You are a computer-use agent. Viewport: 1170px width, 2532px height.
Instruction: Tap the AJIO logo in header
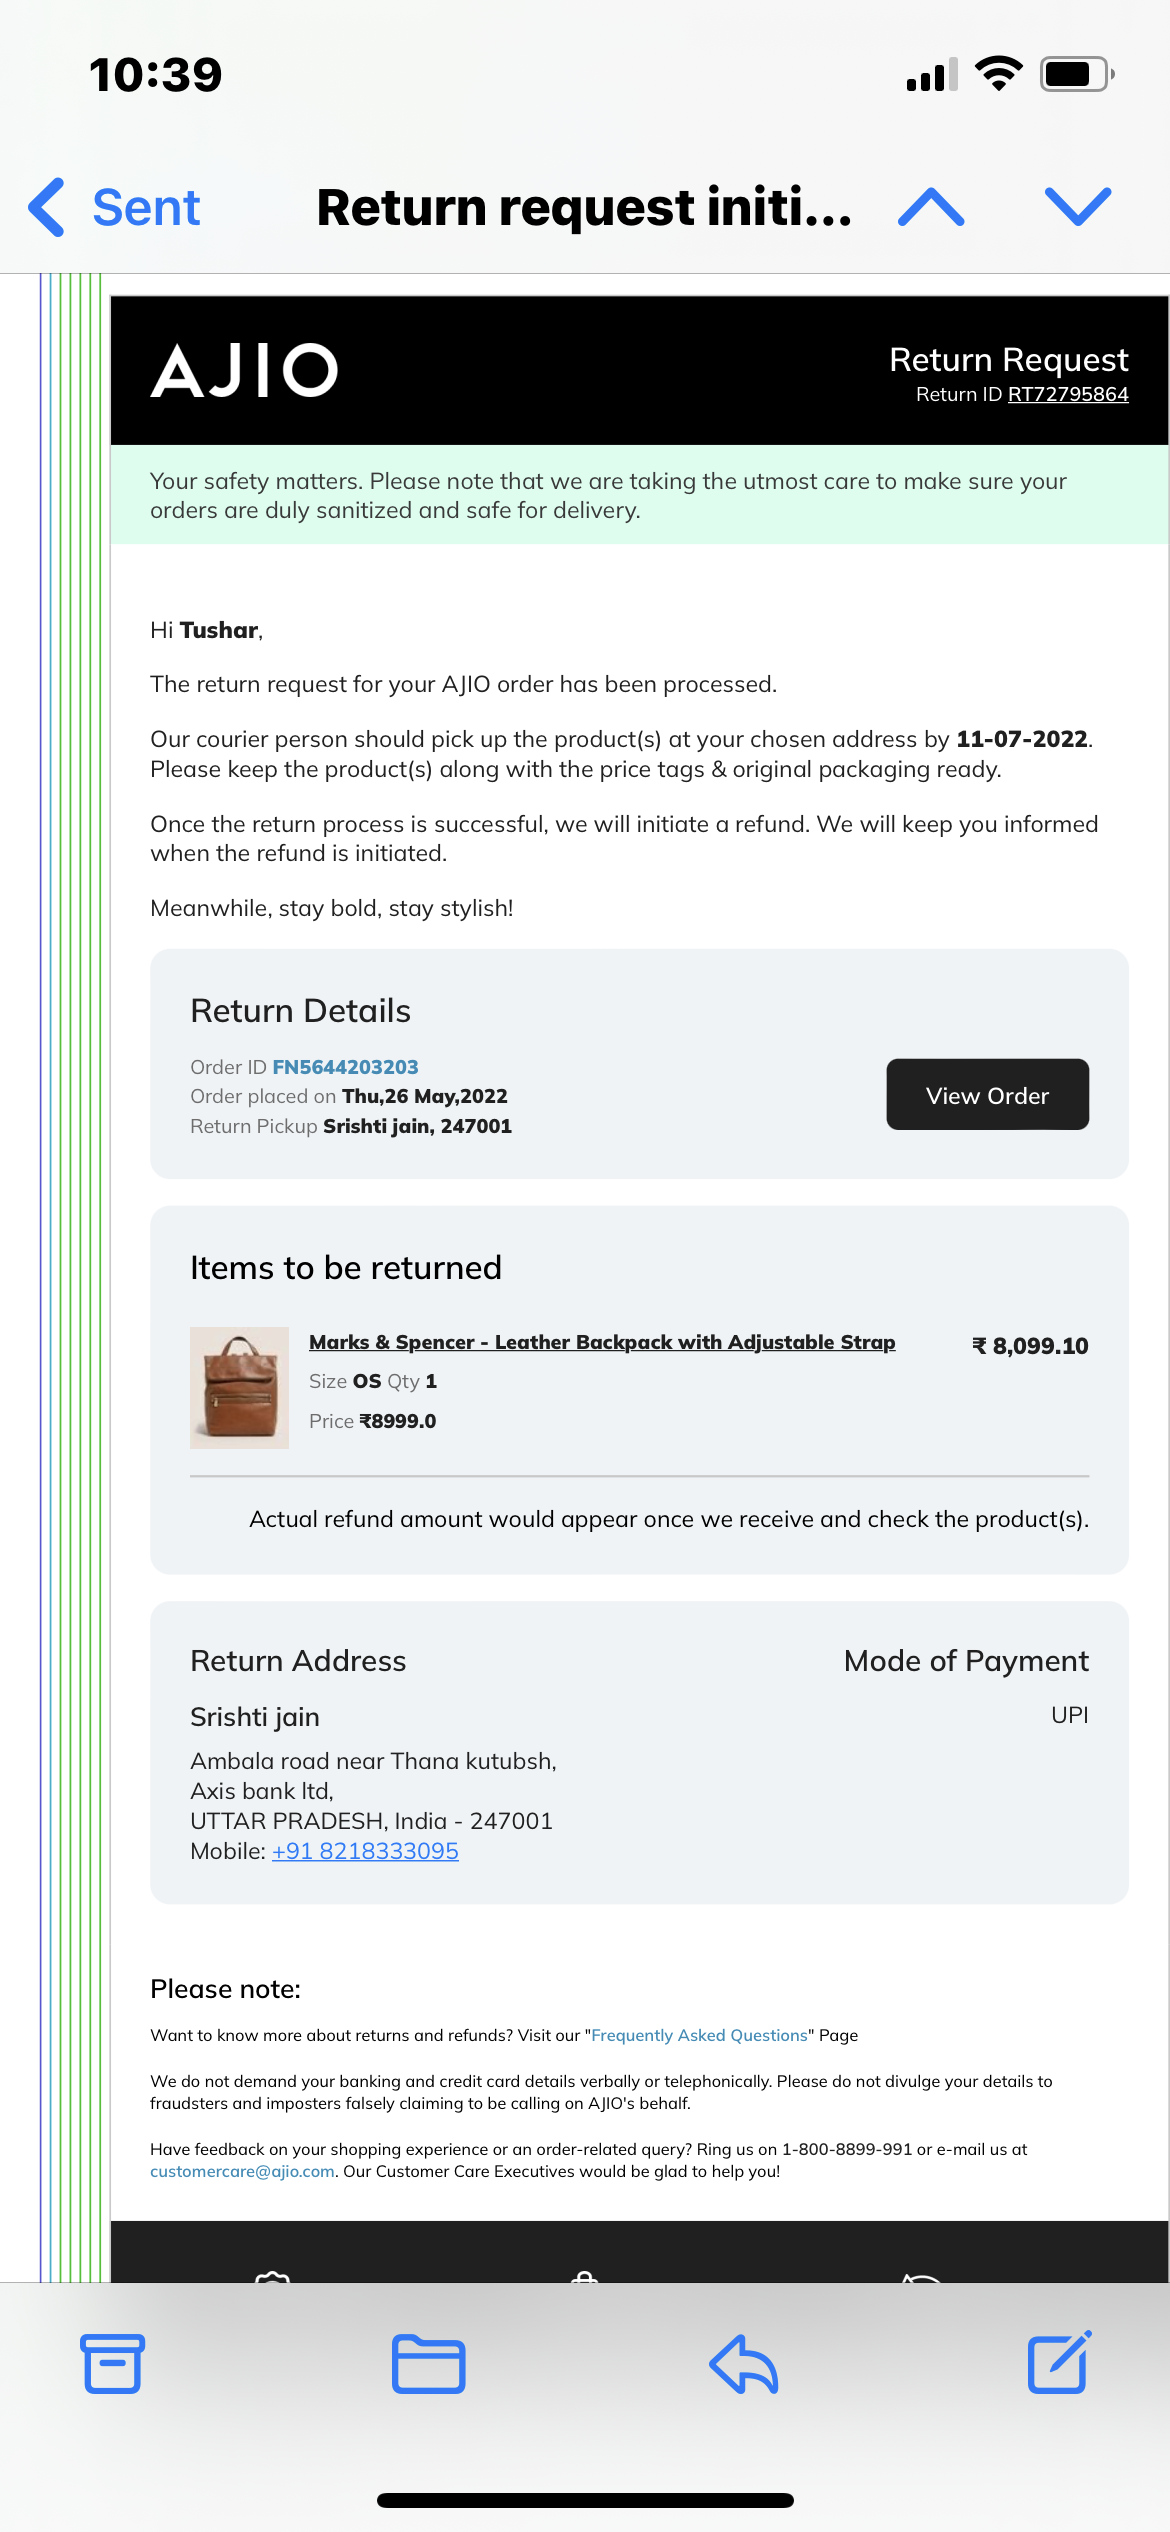coord(245,370)
